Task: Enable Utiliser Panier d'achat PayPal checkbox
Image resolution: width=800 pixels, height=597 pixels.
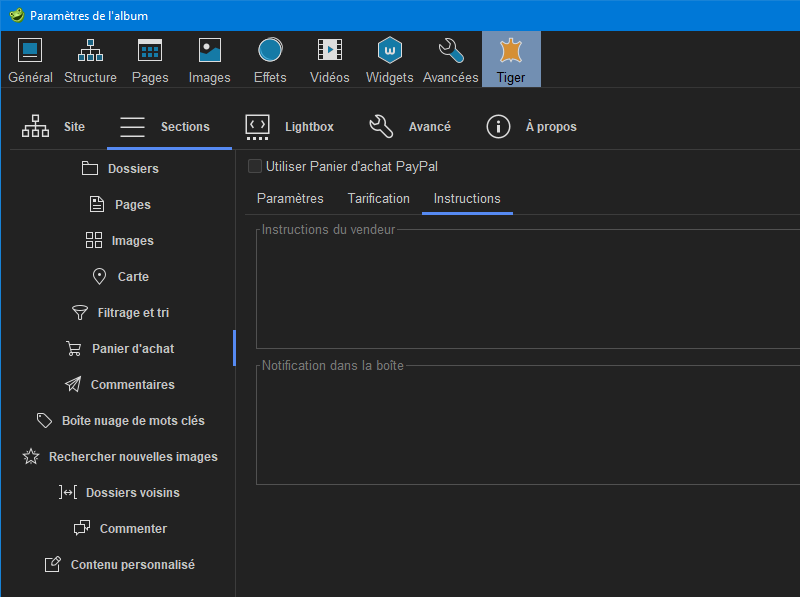Action: pyautogui.click(x=255, y=166)
